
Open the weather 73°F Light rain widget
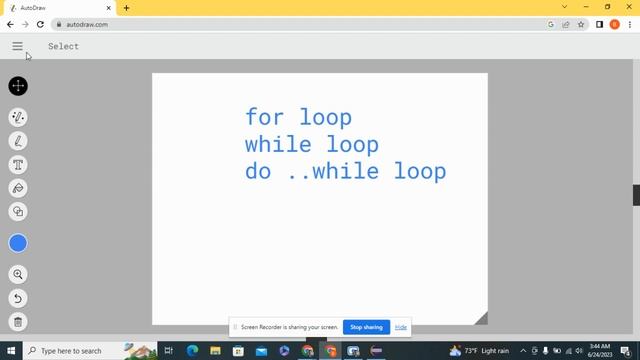click(479, 351)
